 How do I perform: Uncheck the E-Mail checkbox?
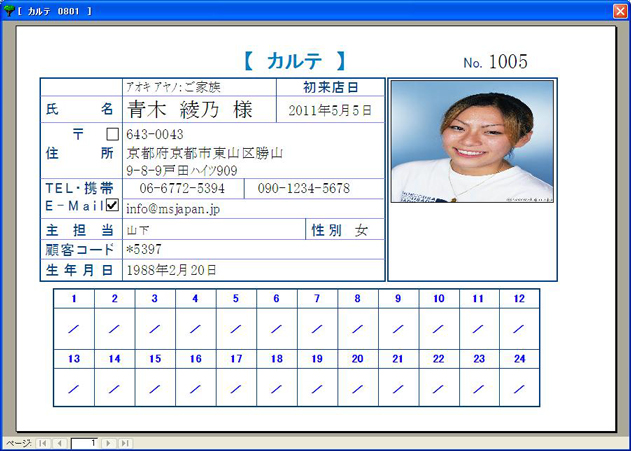tap(112, 205)
